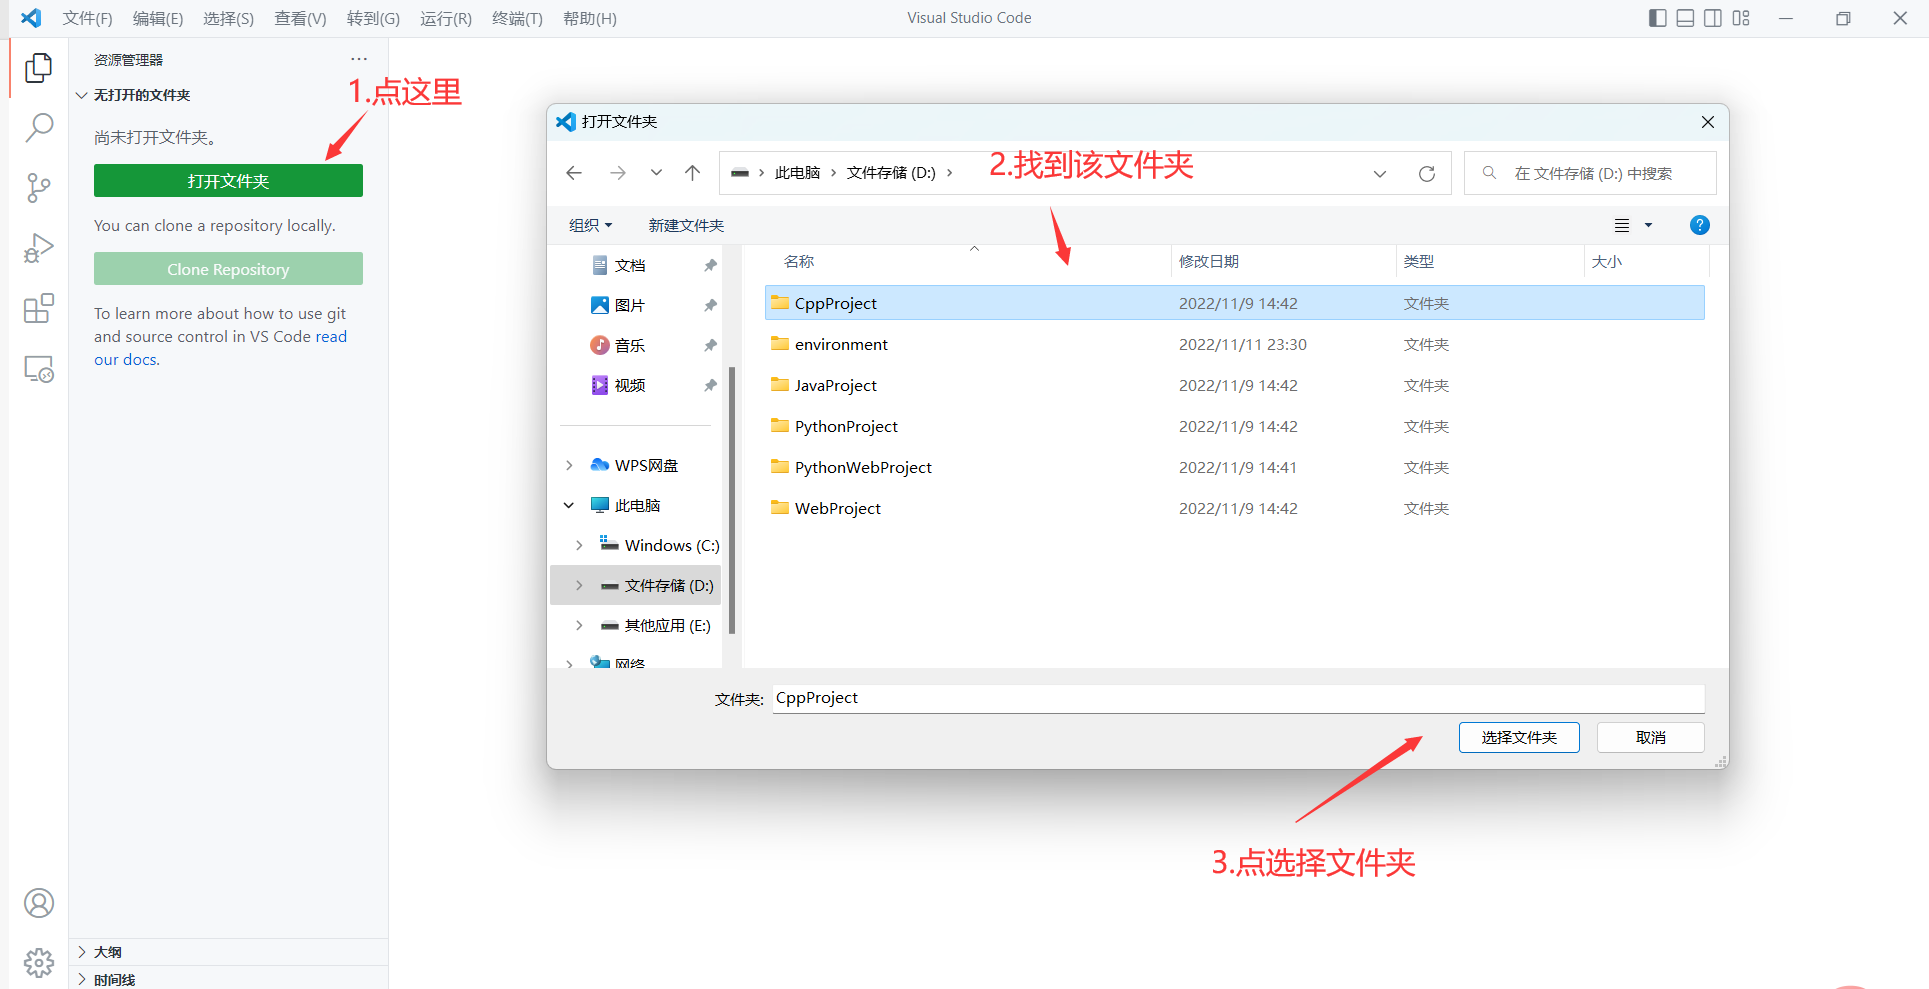Click navigation pane vertical scrollbar
1929x989 pixels.
tap(732, 500)
